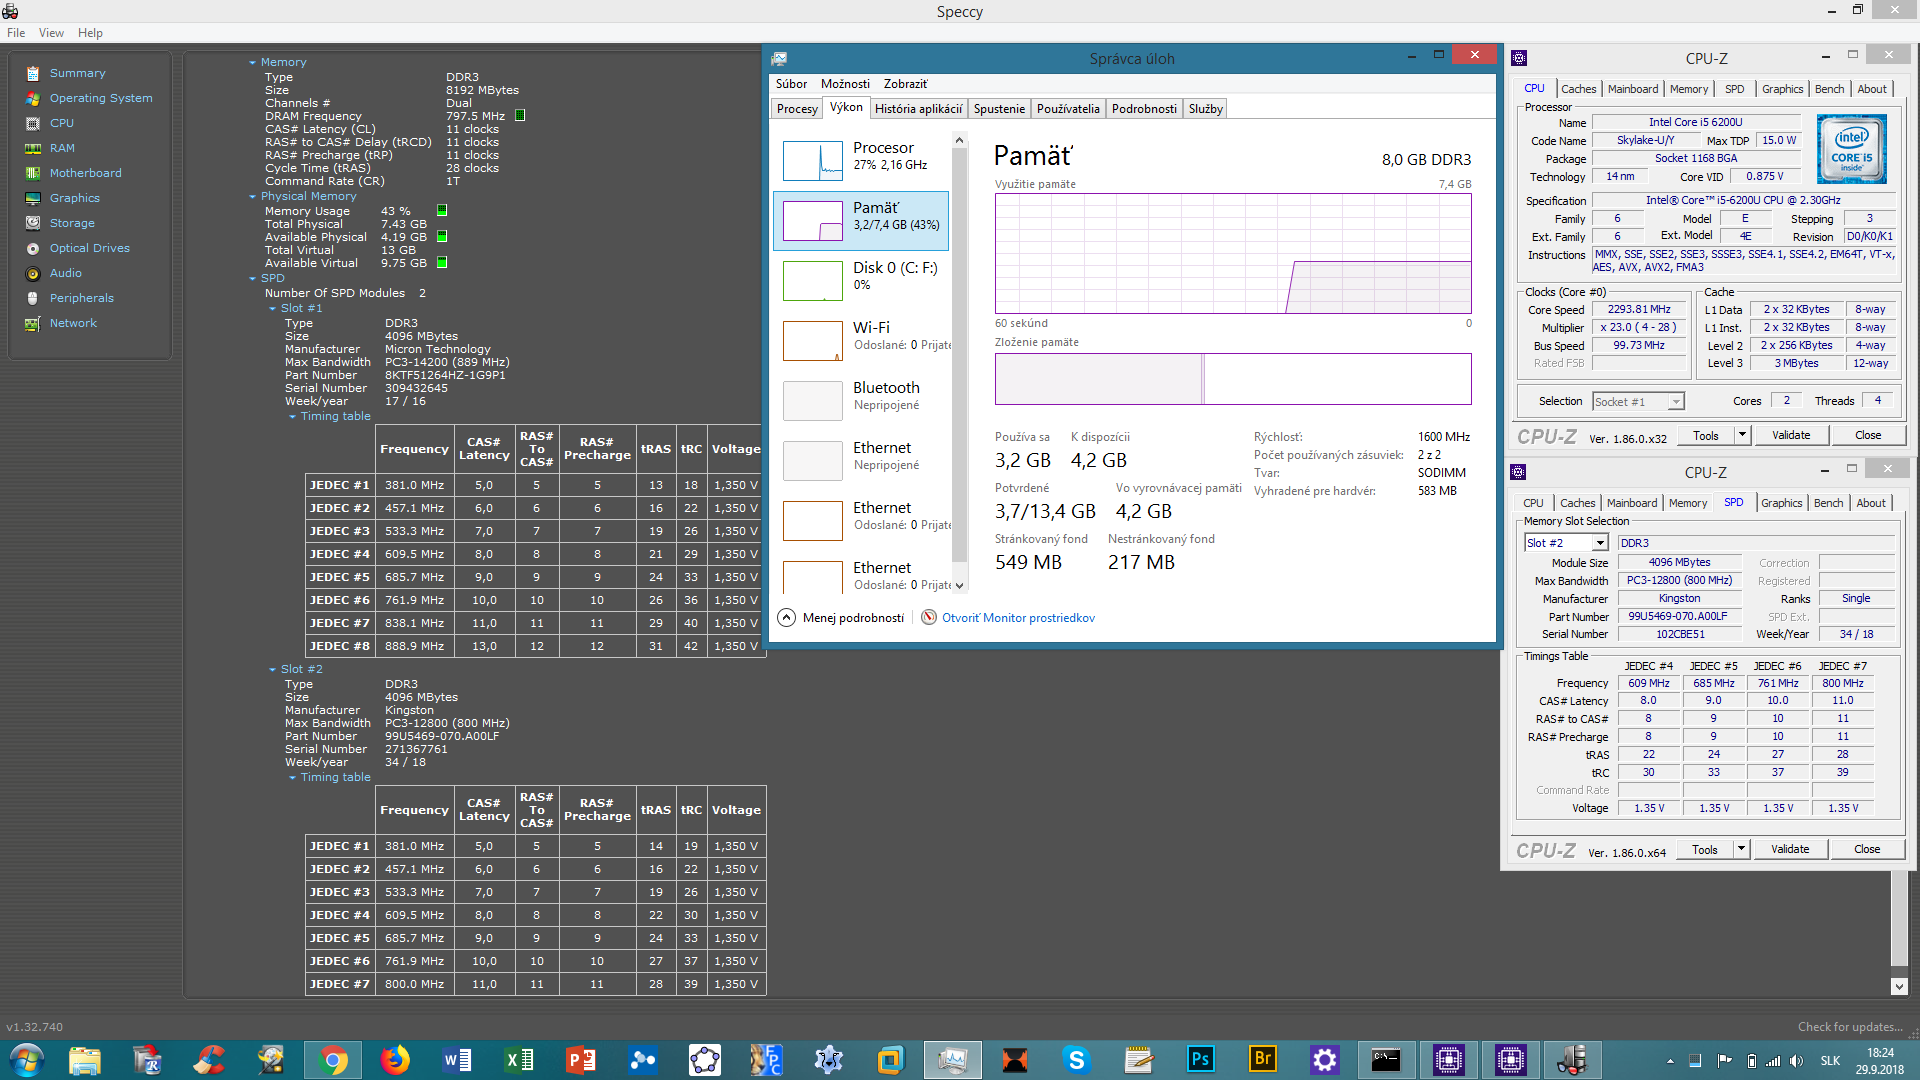Open Motherboard section in Speccy
The image size is (1920, 1080).
[x=86, y=173]
